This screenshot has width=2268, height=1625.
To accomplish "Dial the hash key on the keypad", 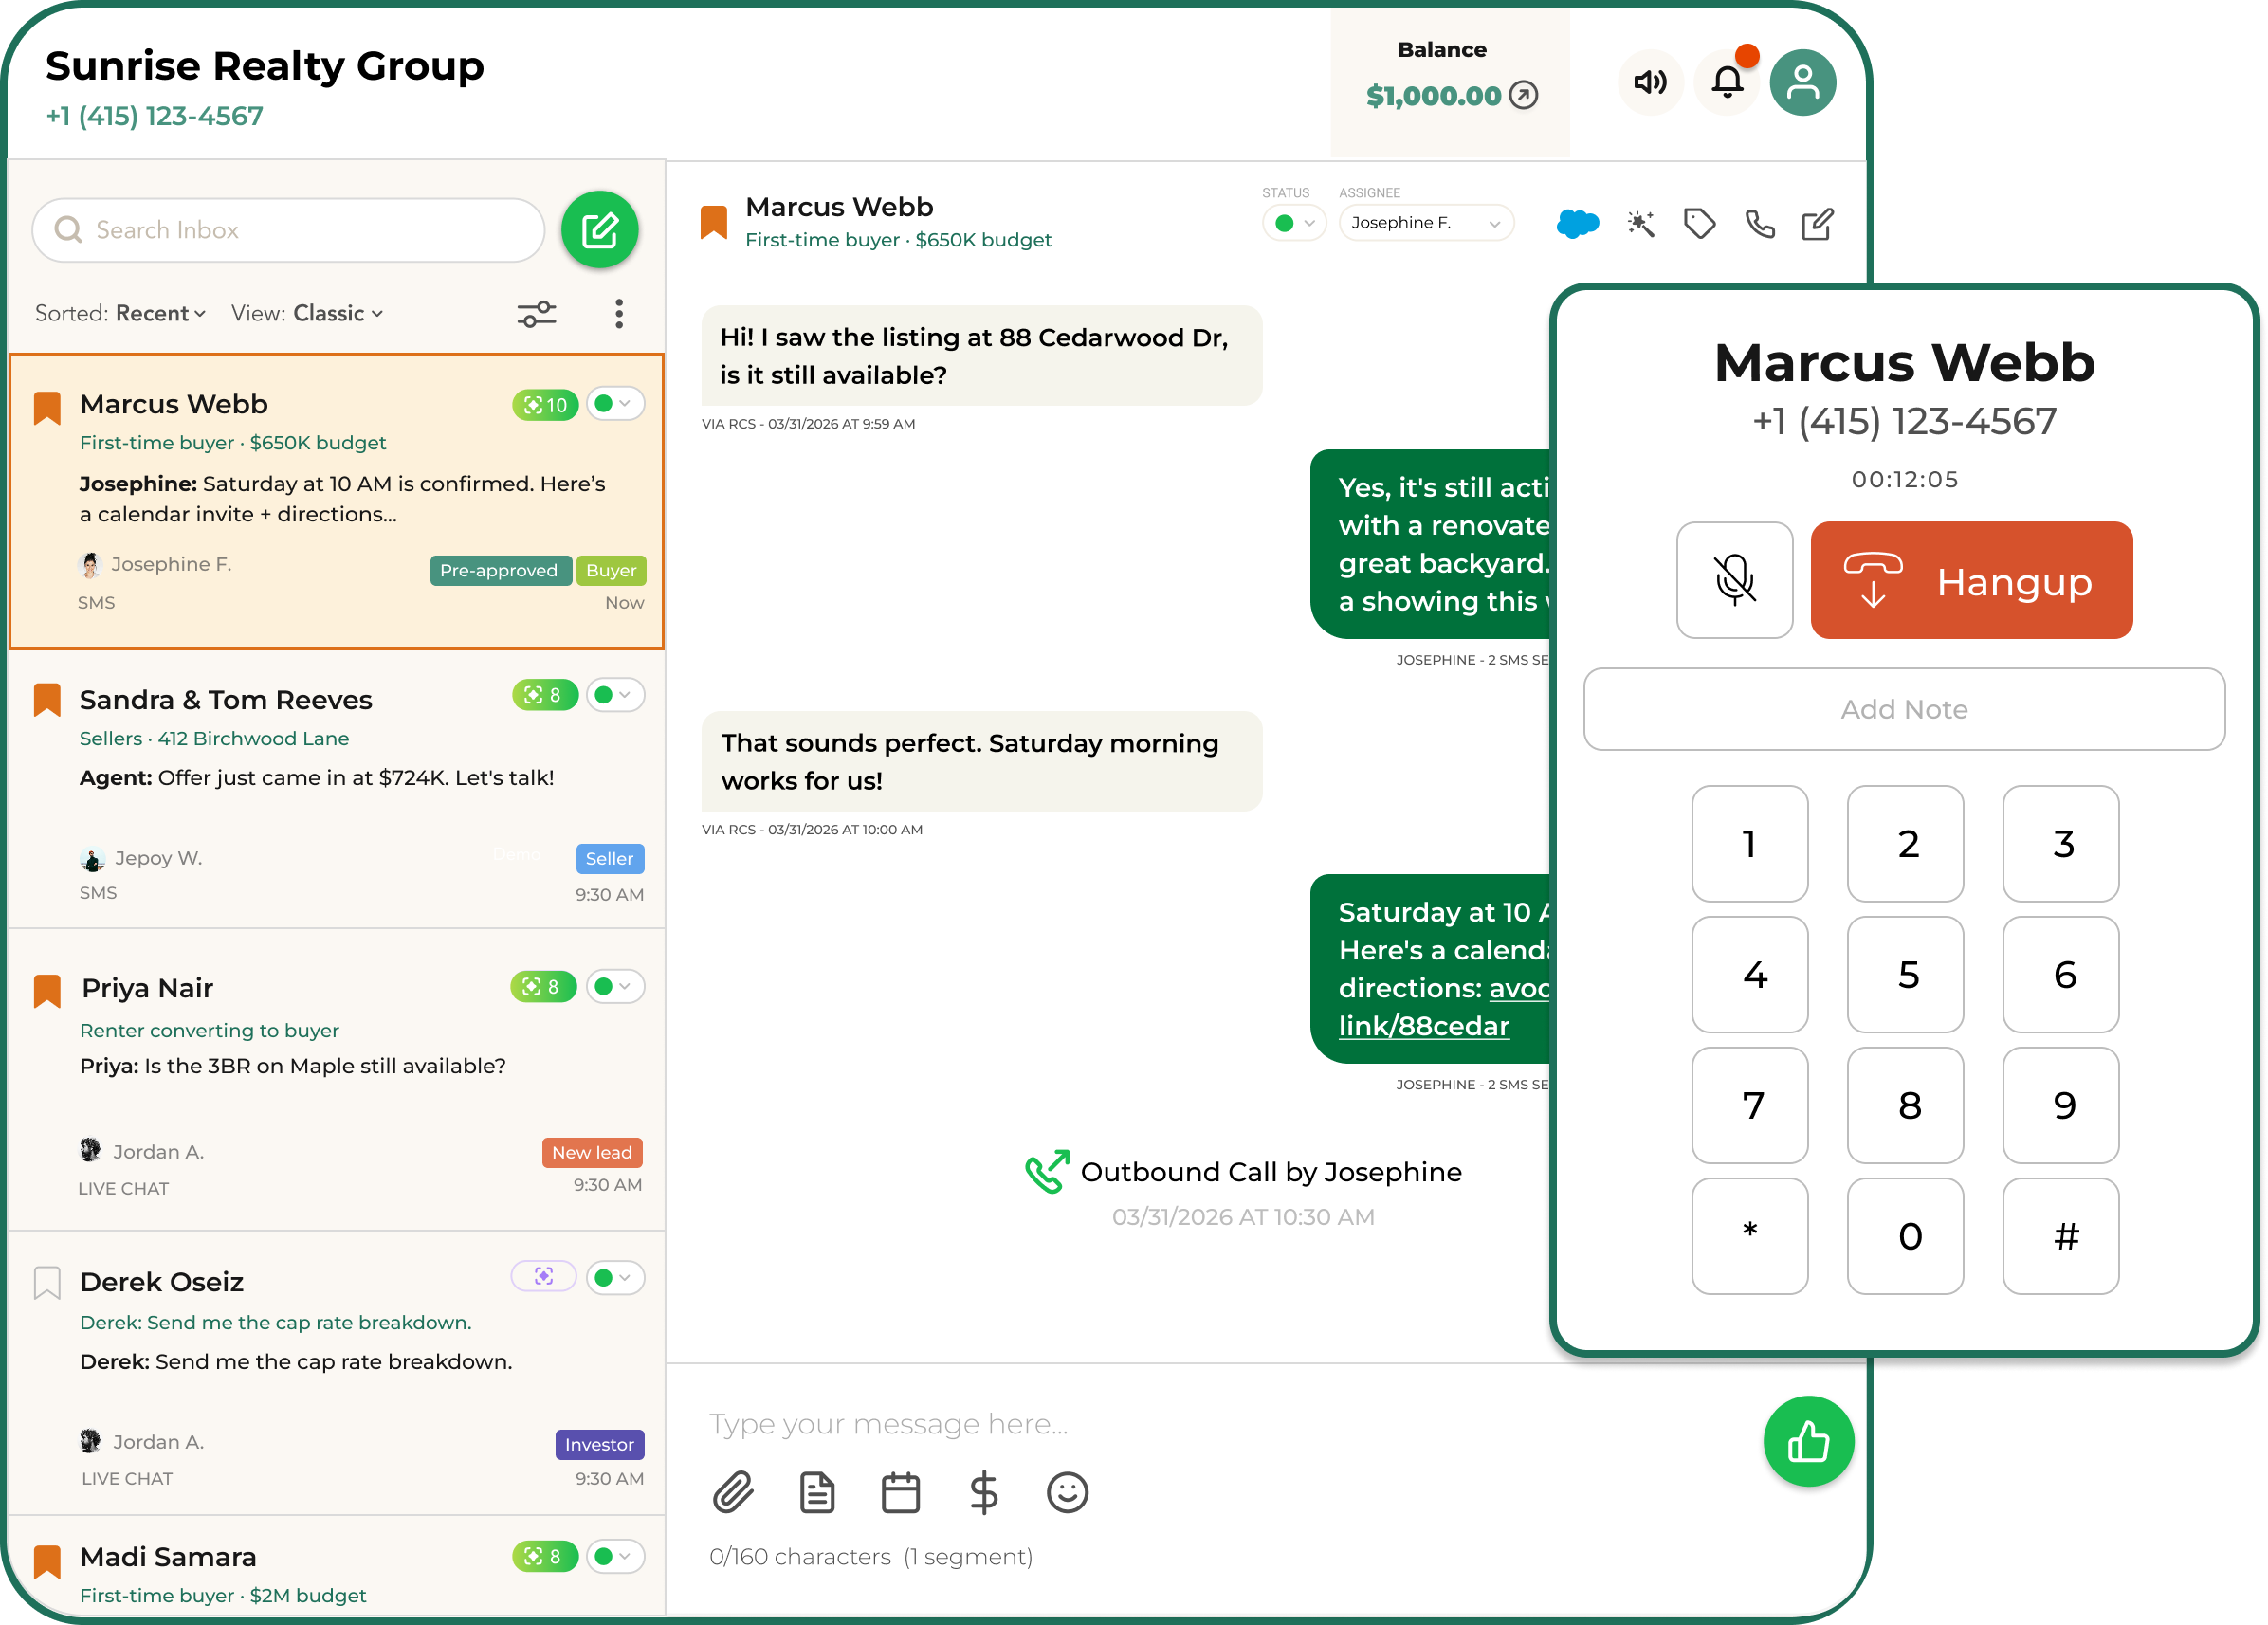I will coord(2061,1236).
